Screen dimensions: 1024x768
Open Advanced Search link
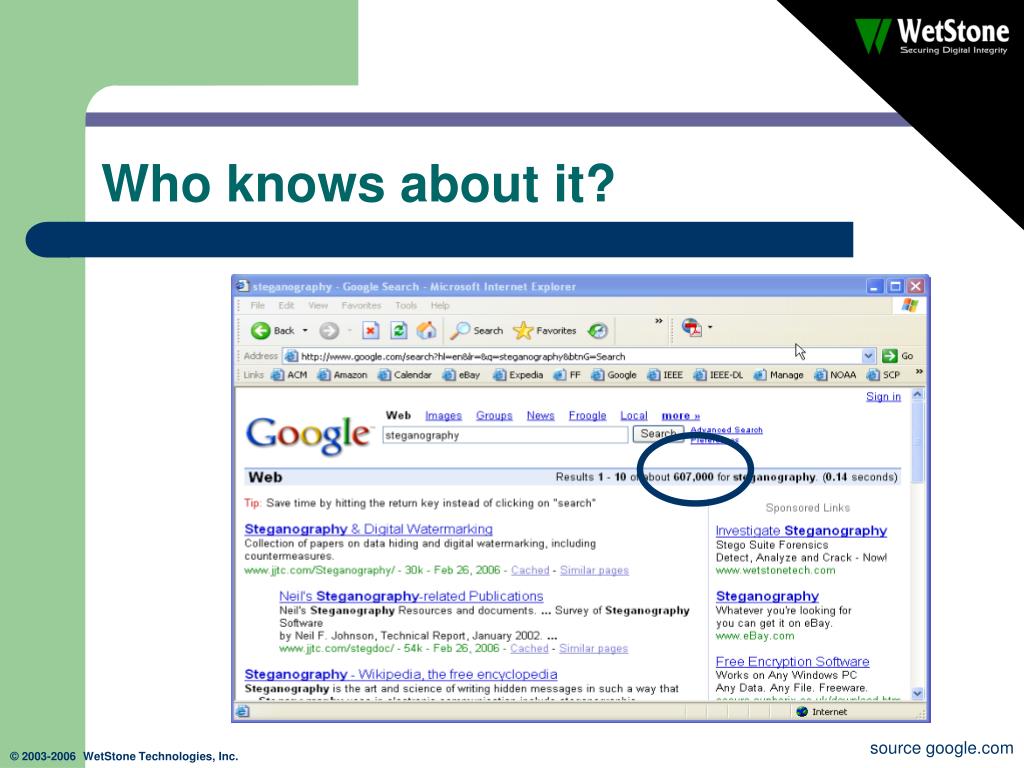tap(726, 430)
